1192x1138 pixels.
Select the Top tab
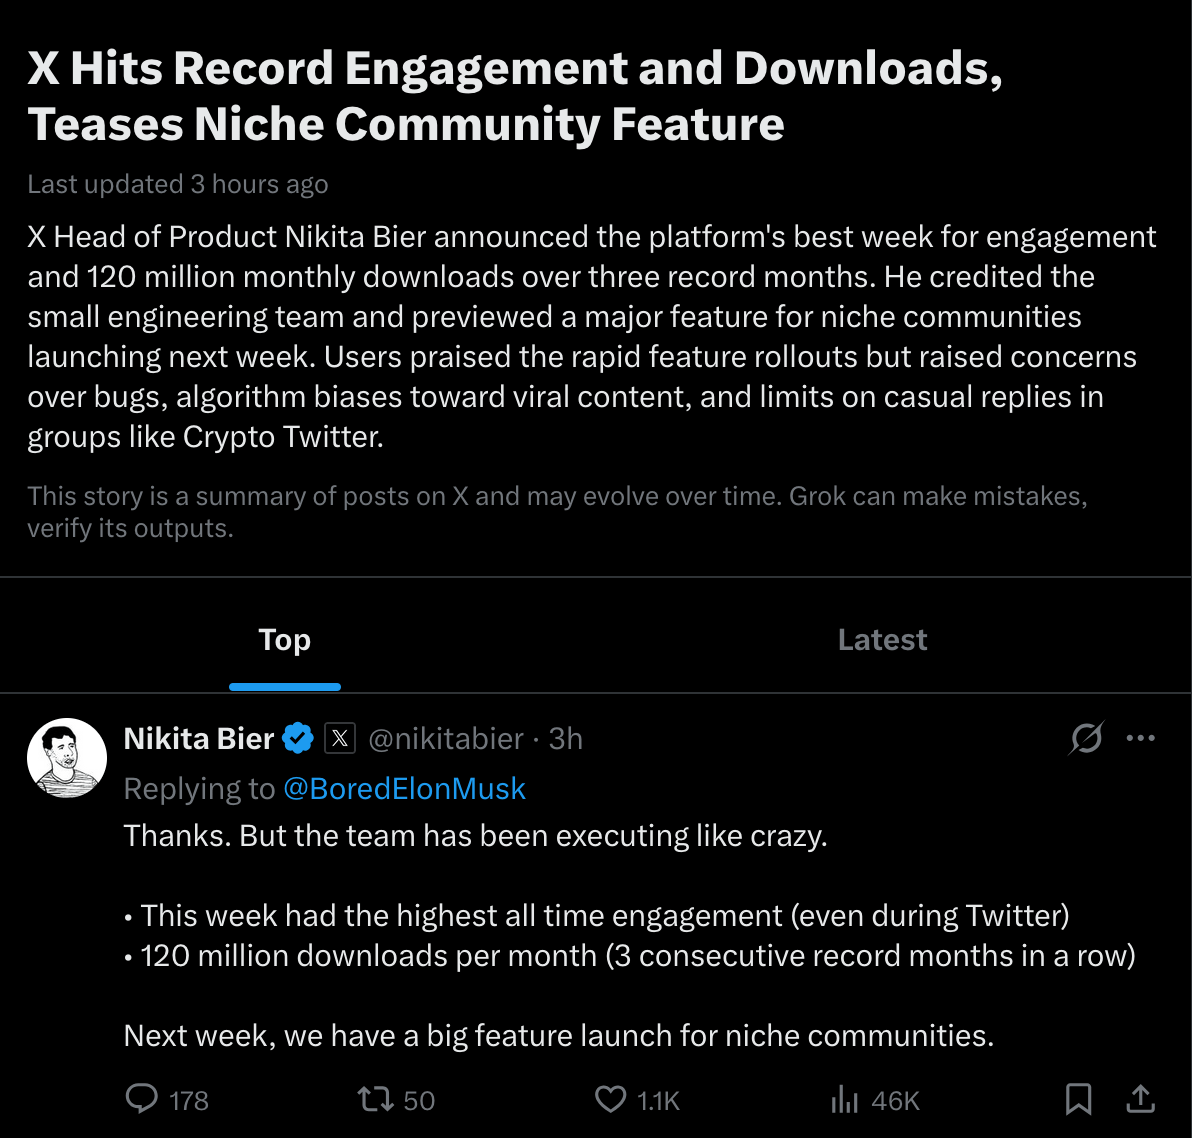point(284,639)
